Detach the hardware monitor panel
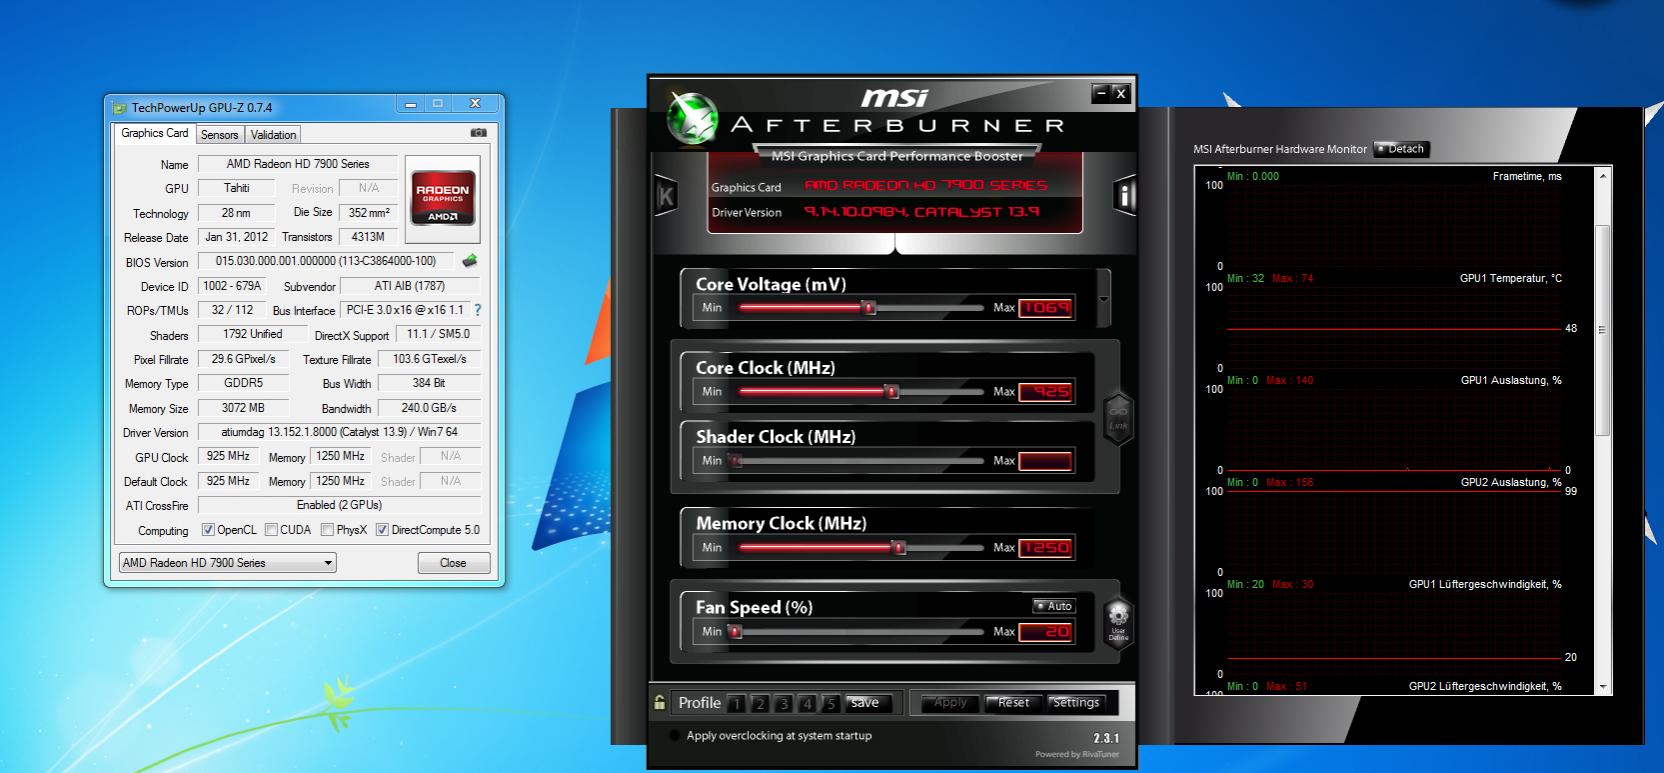Screen dimensions: 1664x773 pyautogui.click(x=1402, y=149)
